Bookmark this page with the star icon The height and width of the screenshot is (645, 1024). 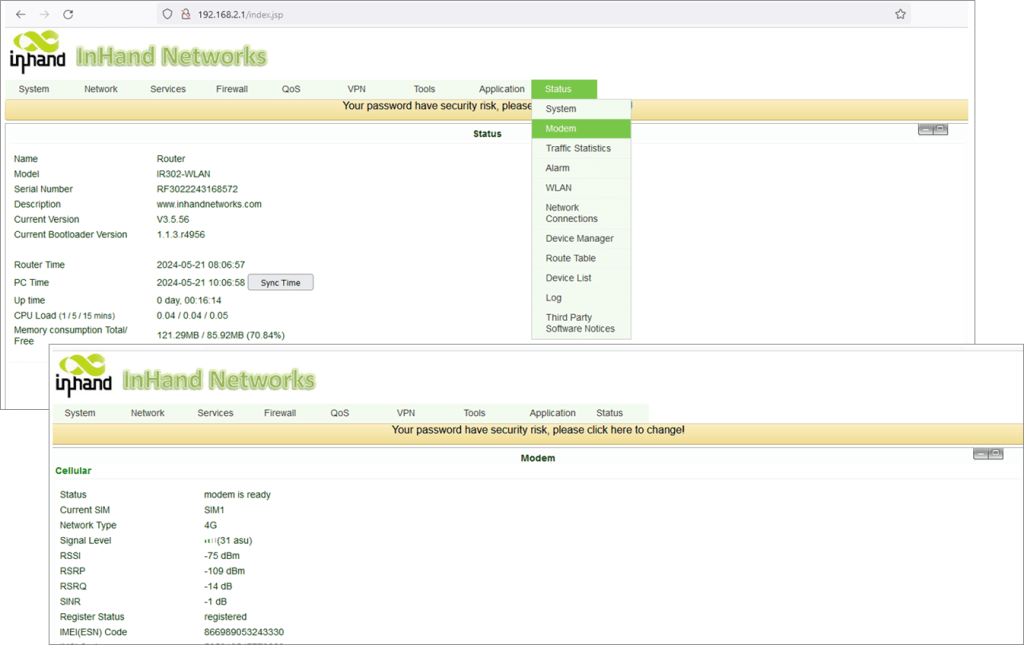[x=900, y=14]
